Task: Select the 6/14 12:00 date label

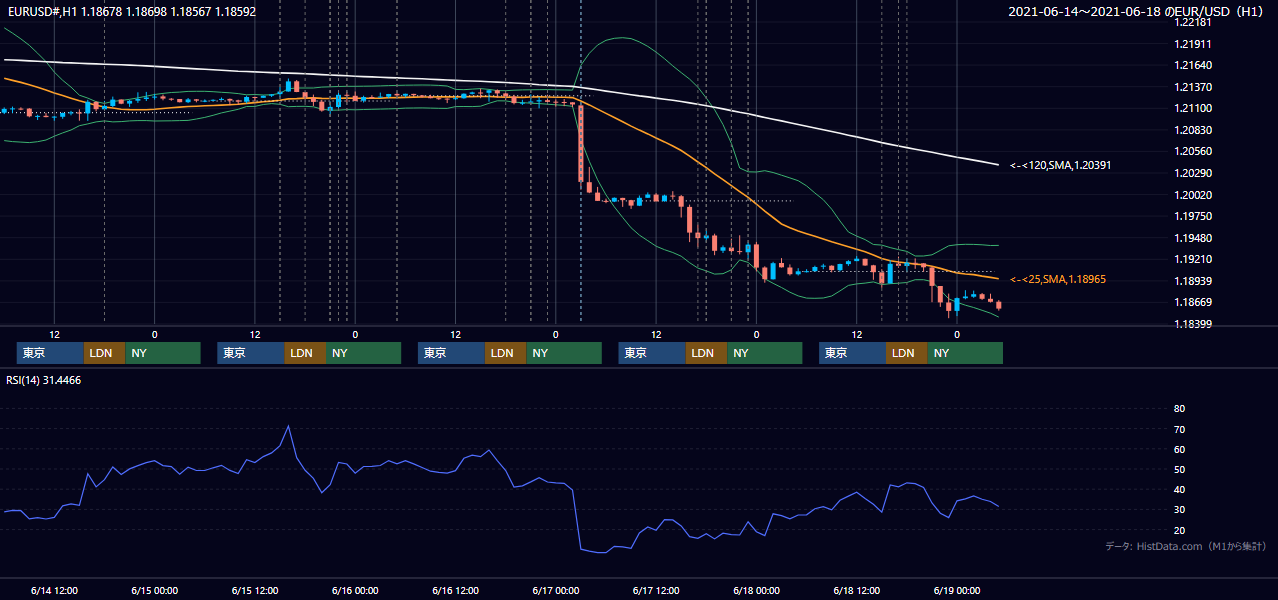Action: click(x=54, y=591)
